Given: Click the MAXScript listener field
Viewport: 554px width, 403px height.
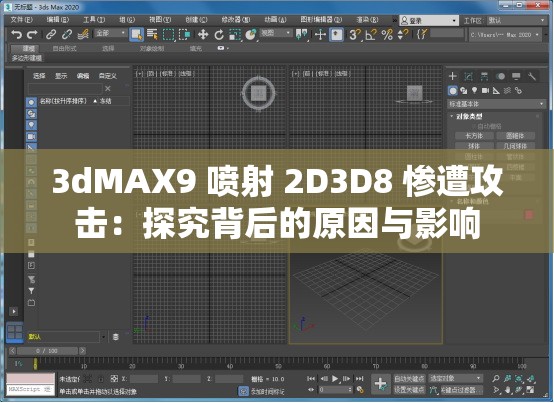Looking at the screenshot, I should coord(31,390).
